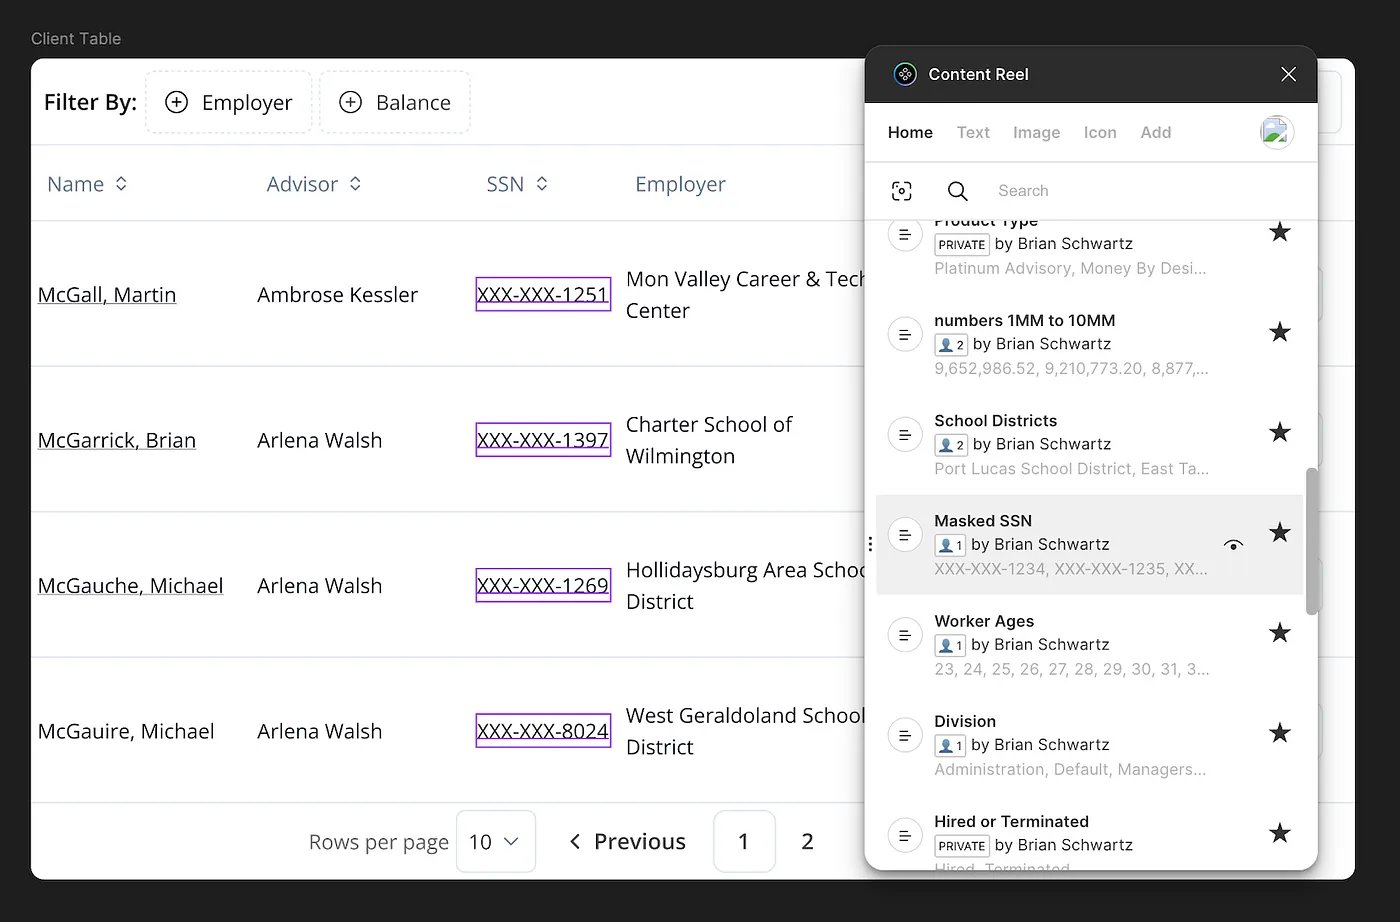Click the text list icon for Masked SSN

[x=905, y=535]
